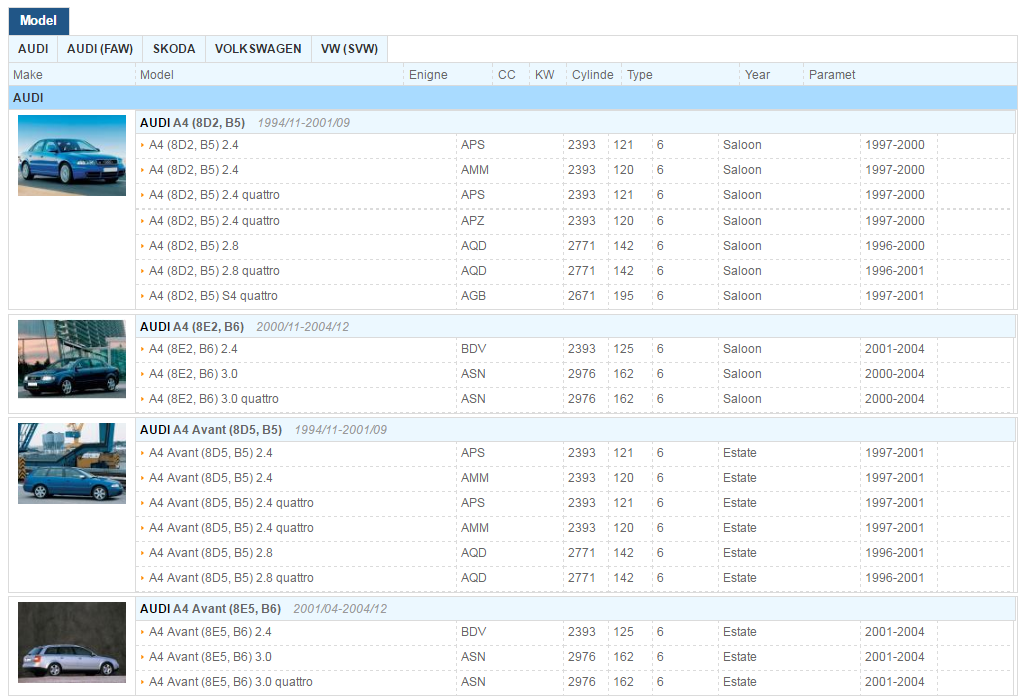Open the A4 (8E2, B6) 2.4 model
1026x700 pixels.
pos(193,349)
